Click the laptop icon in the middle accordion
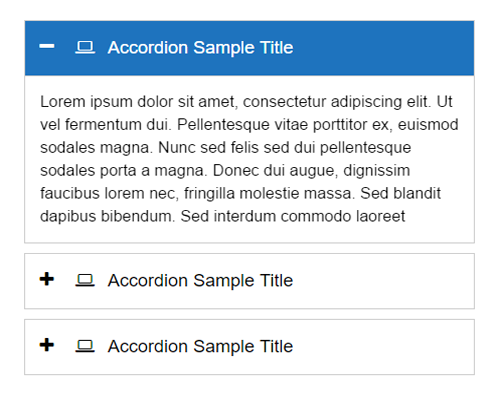Image resolution: width=500 pixels, height=400 pixels. 85,280
